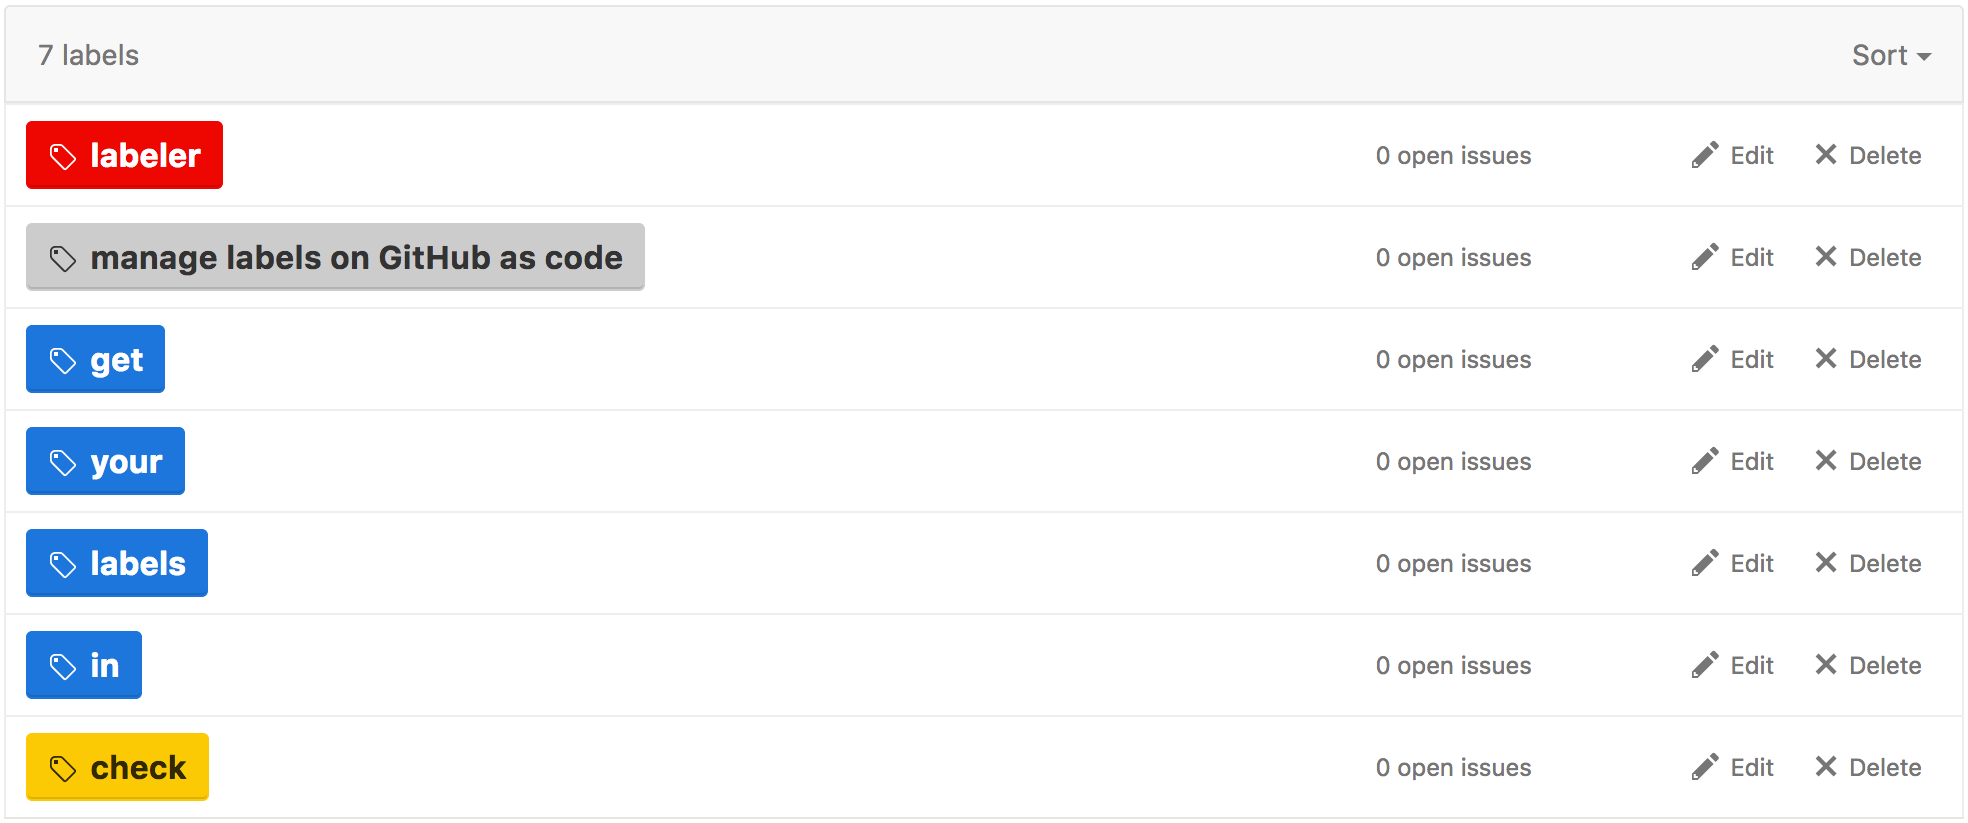
Task: Open the blue 'in' label
Action: pyautogui.click(x=84, y=665)
